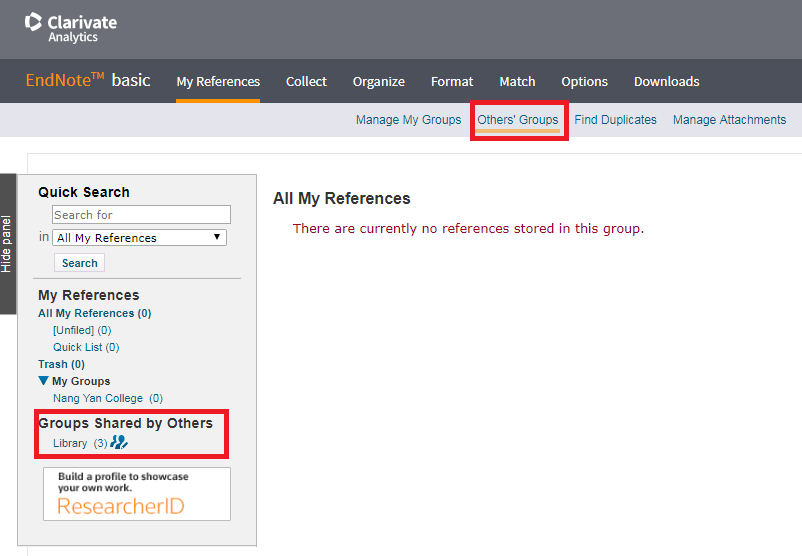The width and height of the screenshot is (802, 556).
Task: Click the Search button in Quick Search
Action: pyautogui.click(x=79, y=263)
